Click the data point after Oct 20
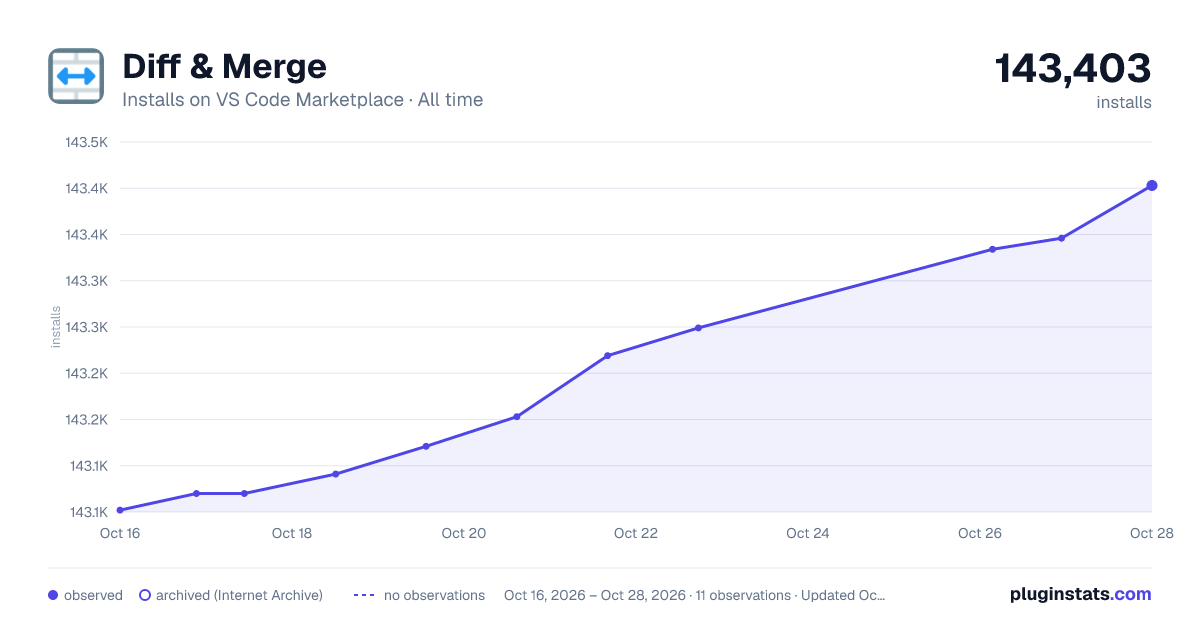The image size is (1200, 630). point(517,416)
